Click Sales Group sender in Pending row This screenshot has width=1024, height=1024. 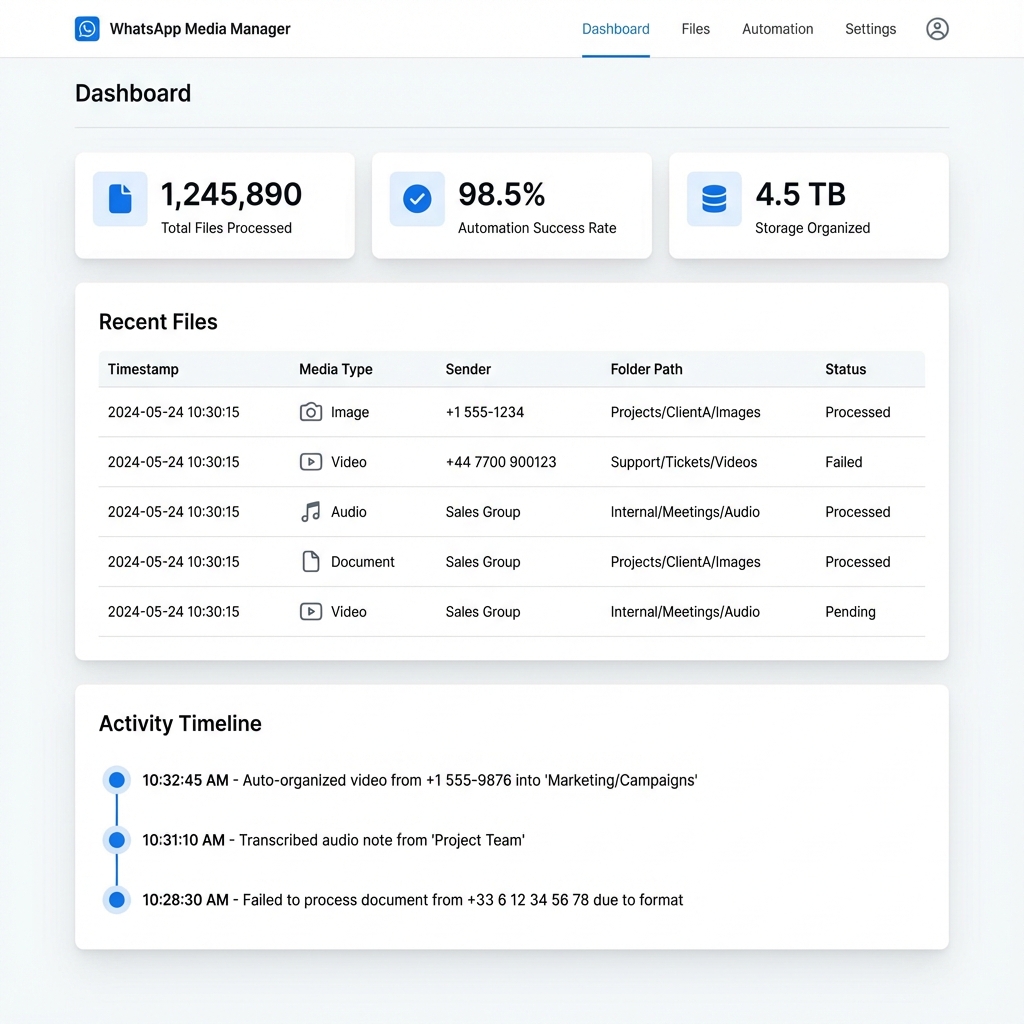[483, 612]
